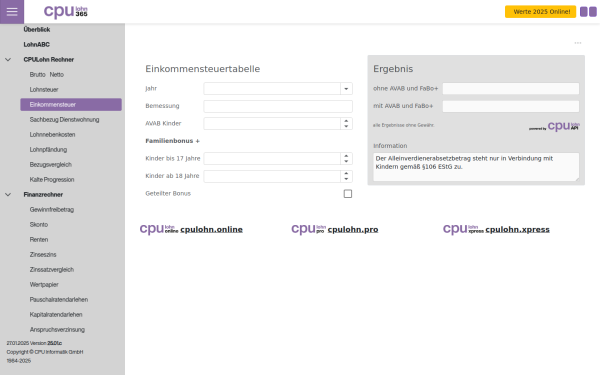Open the Gewinnfreibetrag calculator
The image size is (600, 375).
[52, 210]
